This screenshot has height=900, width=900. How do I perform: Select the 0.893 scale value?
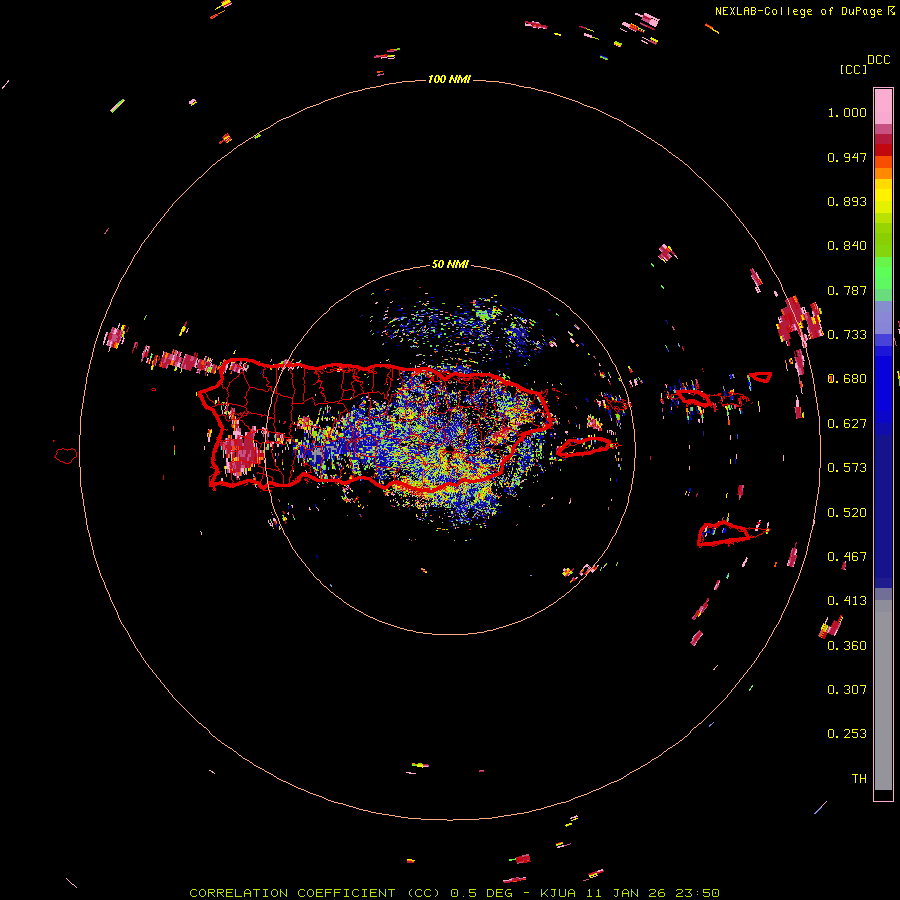[847, 201]
